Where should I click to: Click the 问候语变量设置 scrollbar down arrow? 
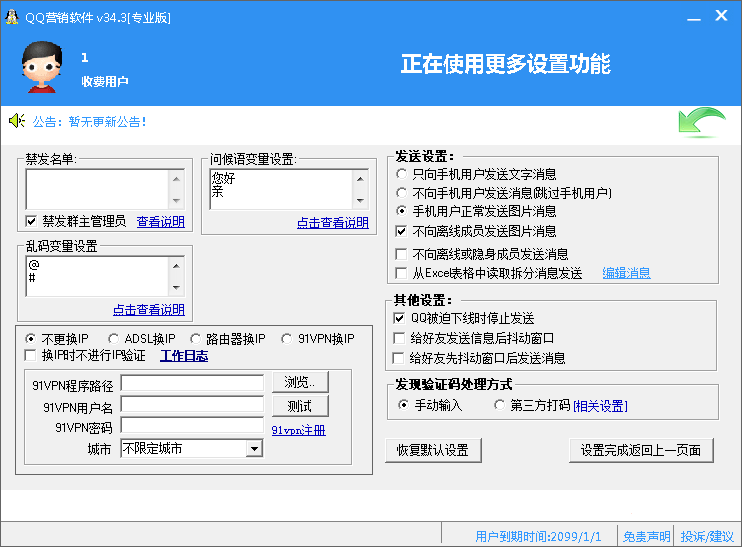(x=360, y=201)
